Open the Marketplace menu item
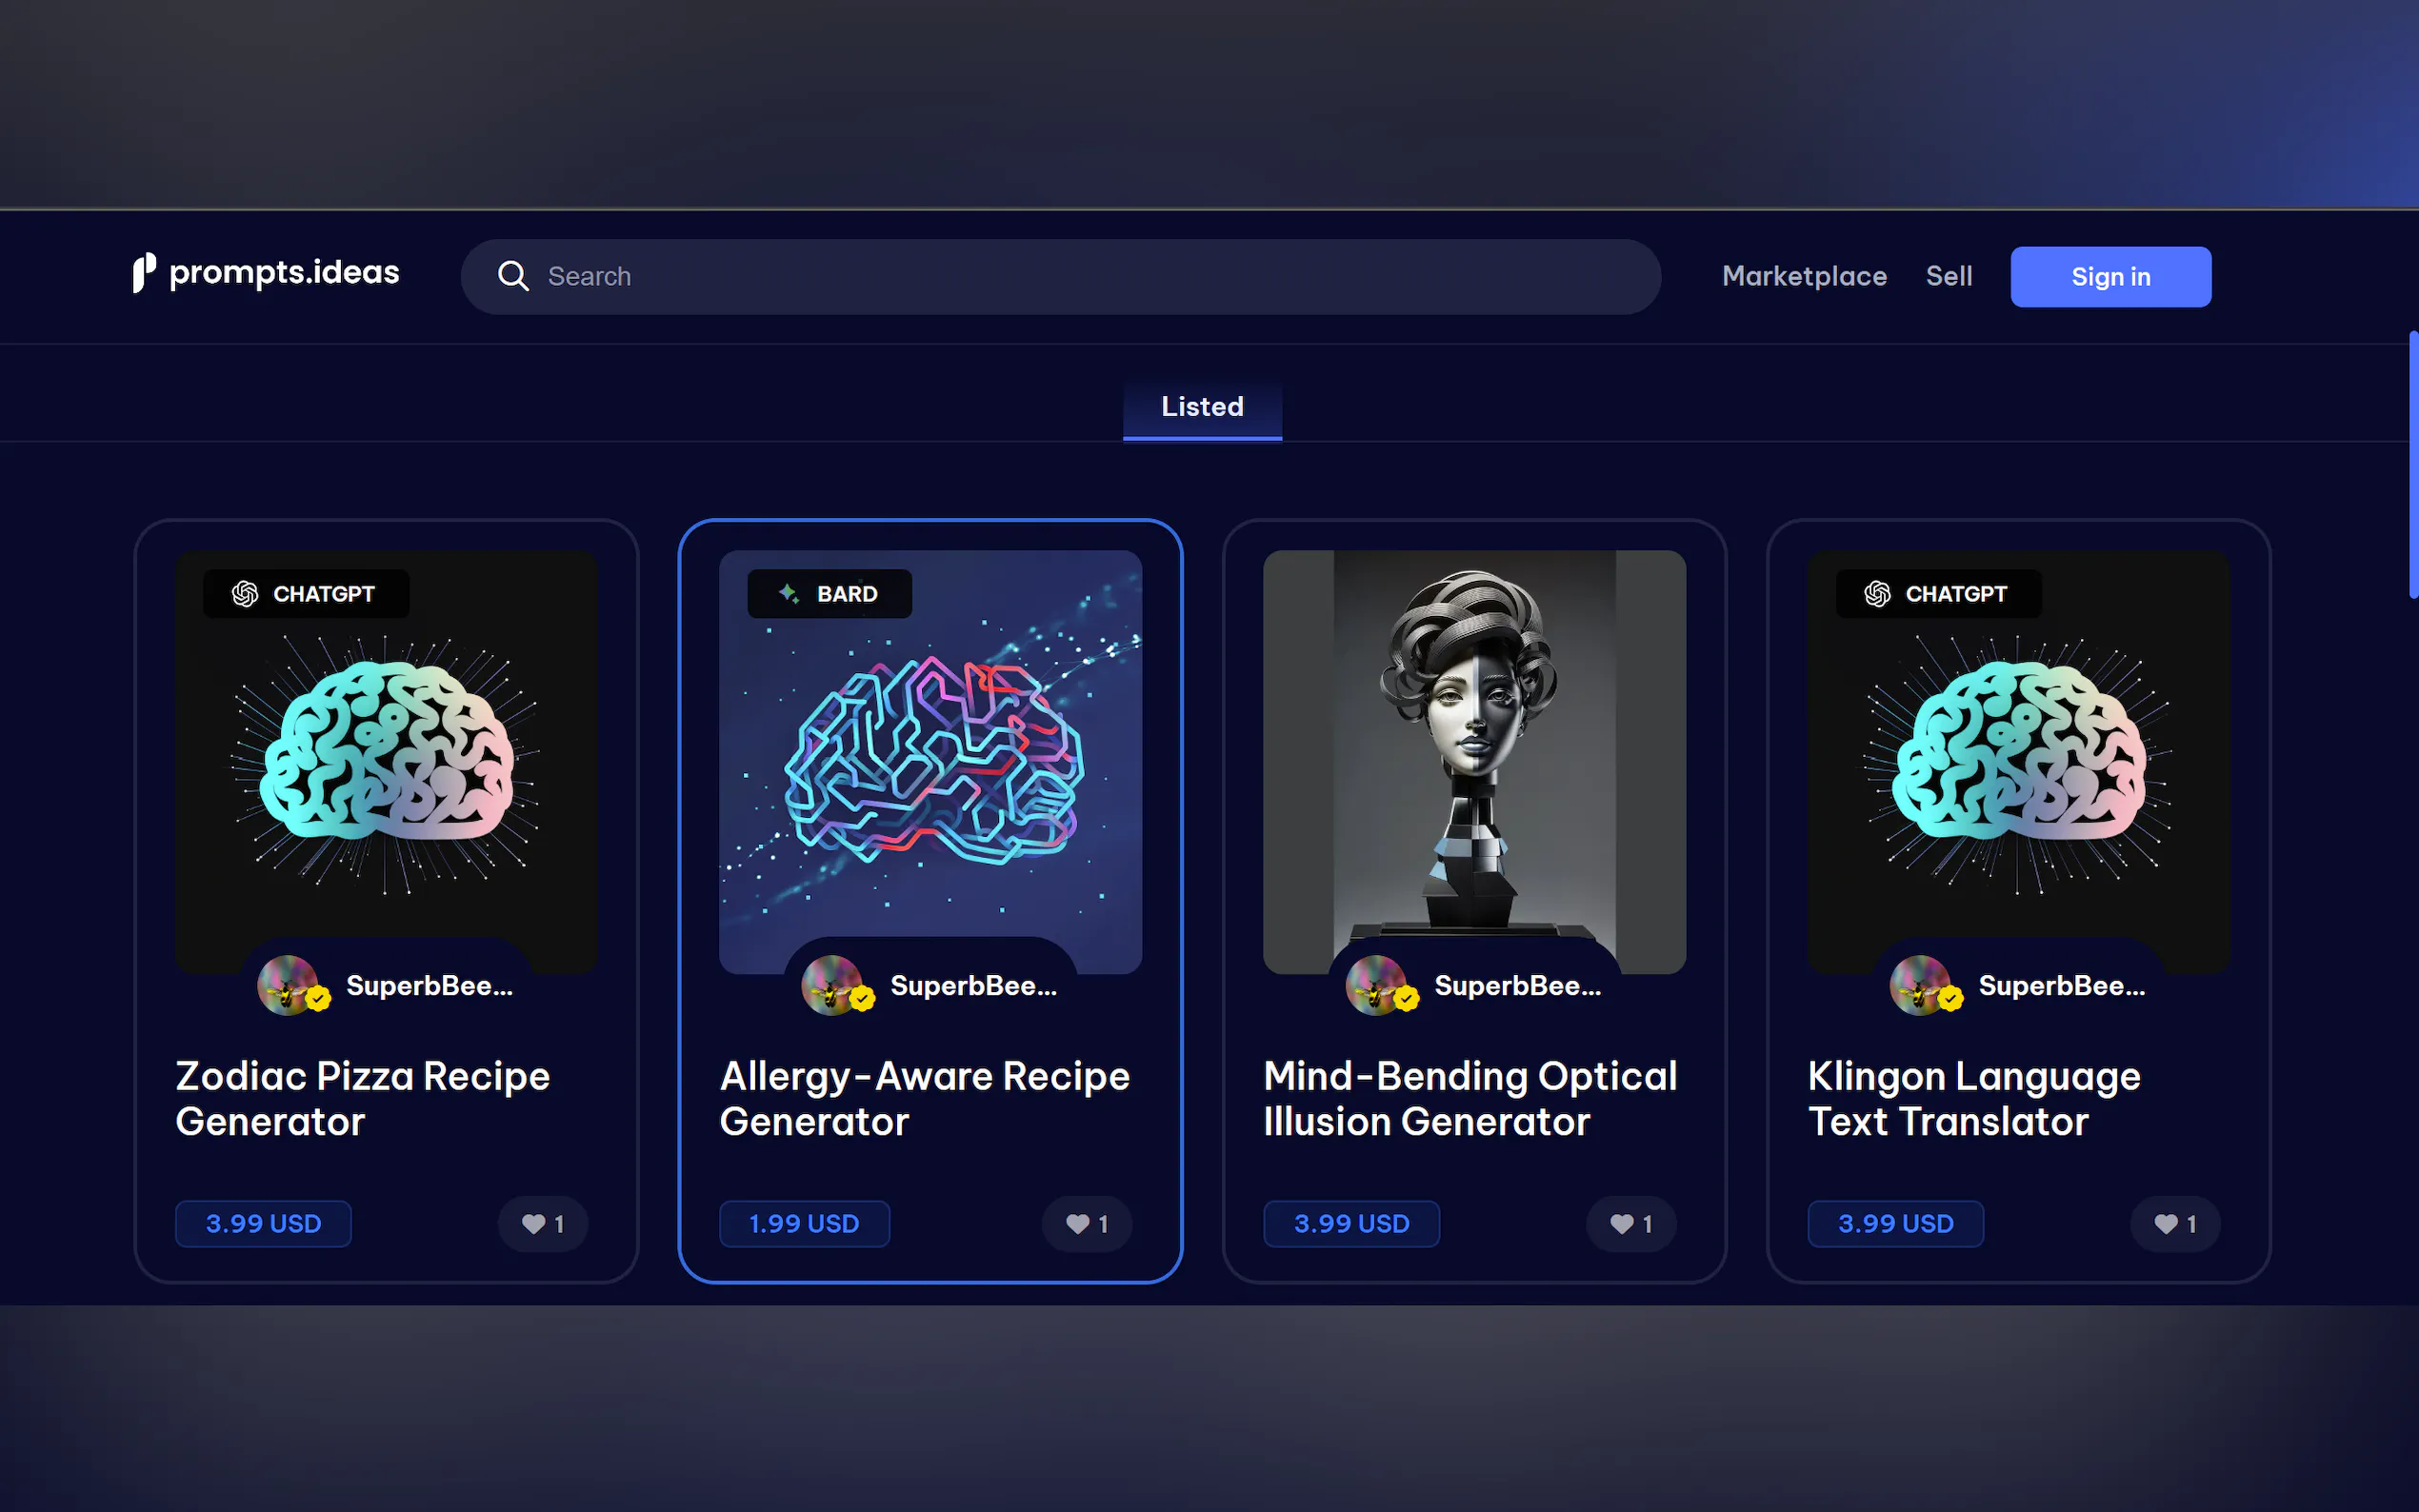 pos(1804,276)
